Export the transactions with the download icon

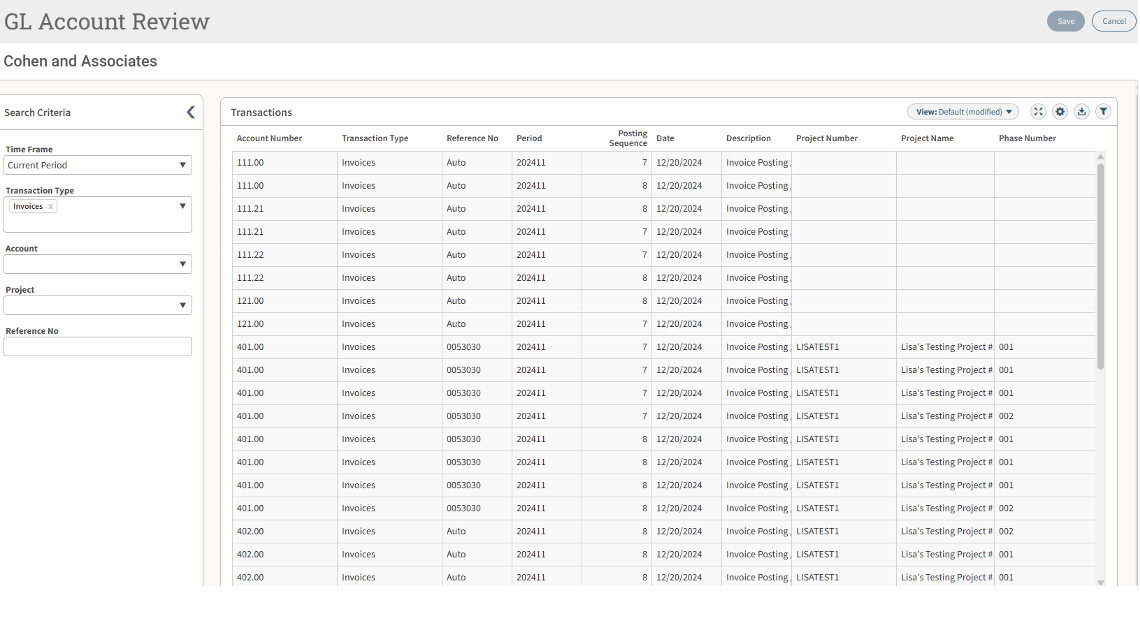1082,112
